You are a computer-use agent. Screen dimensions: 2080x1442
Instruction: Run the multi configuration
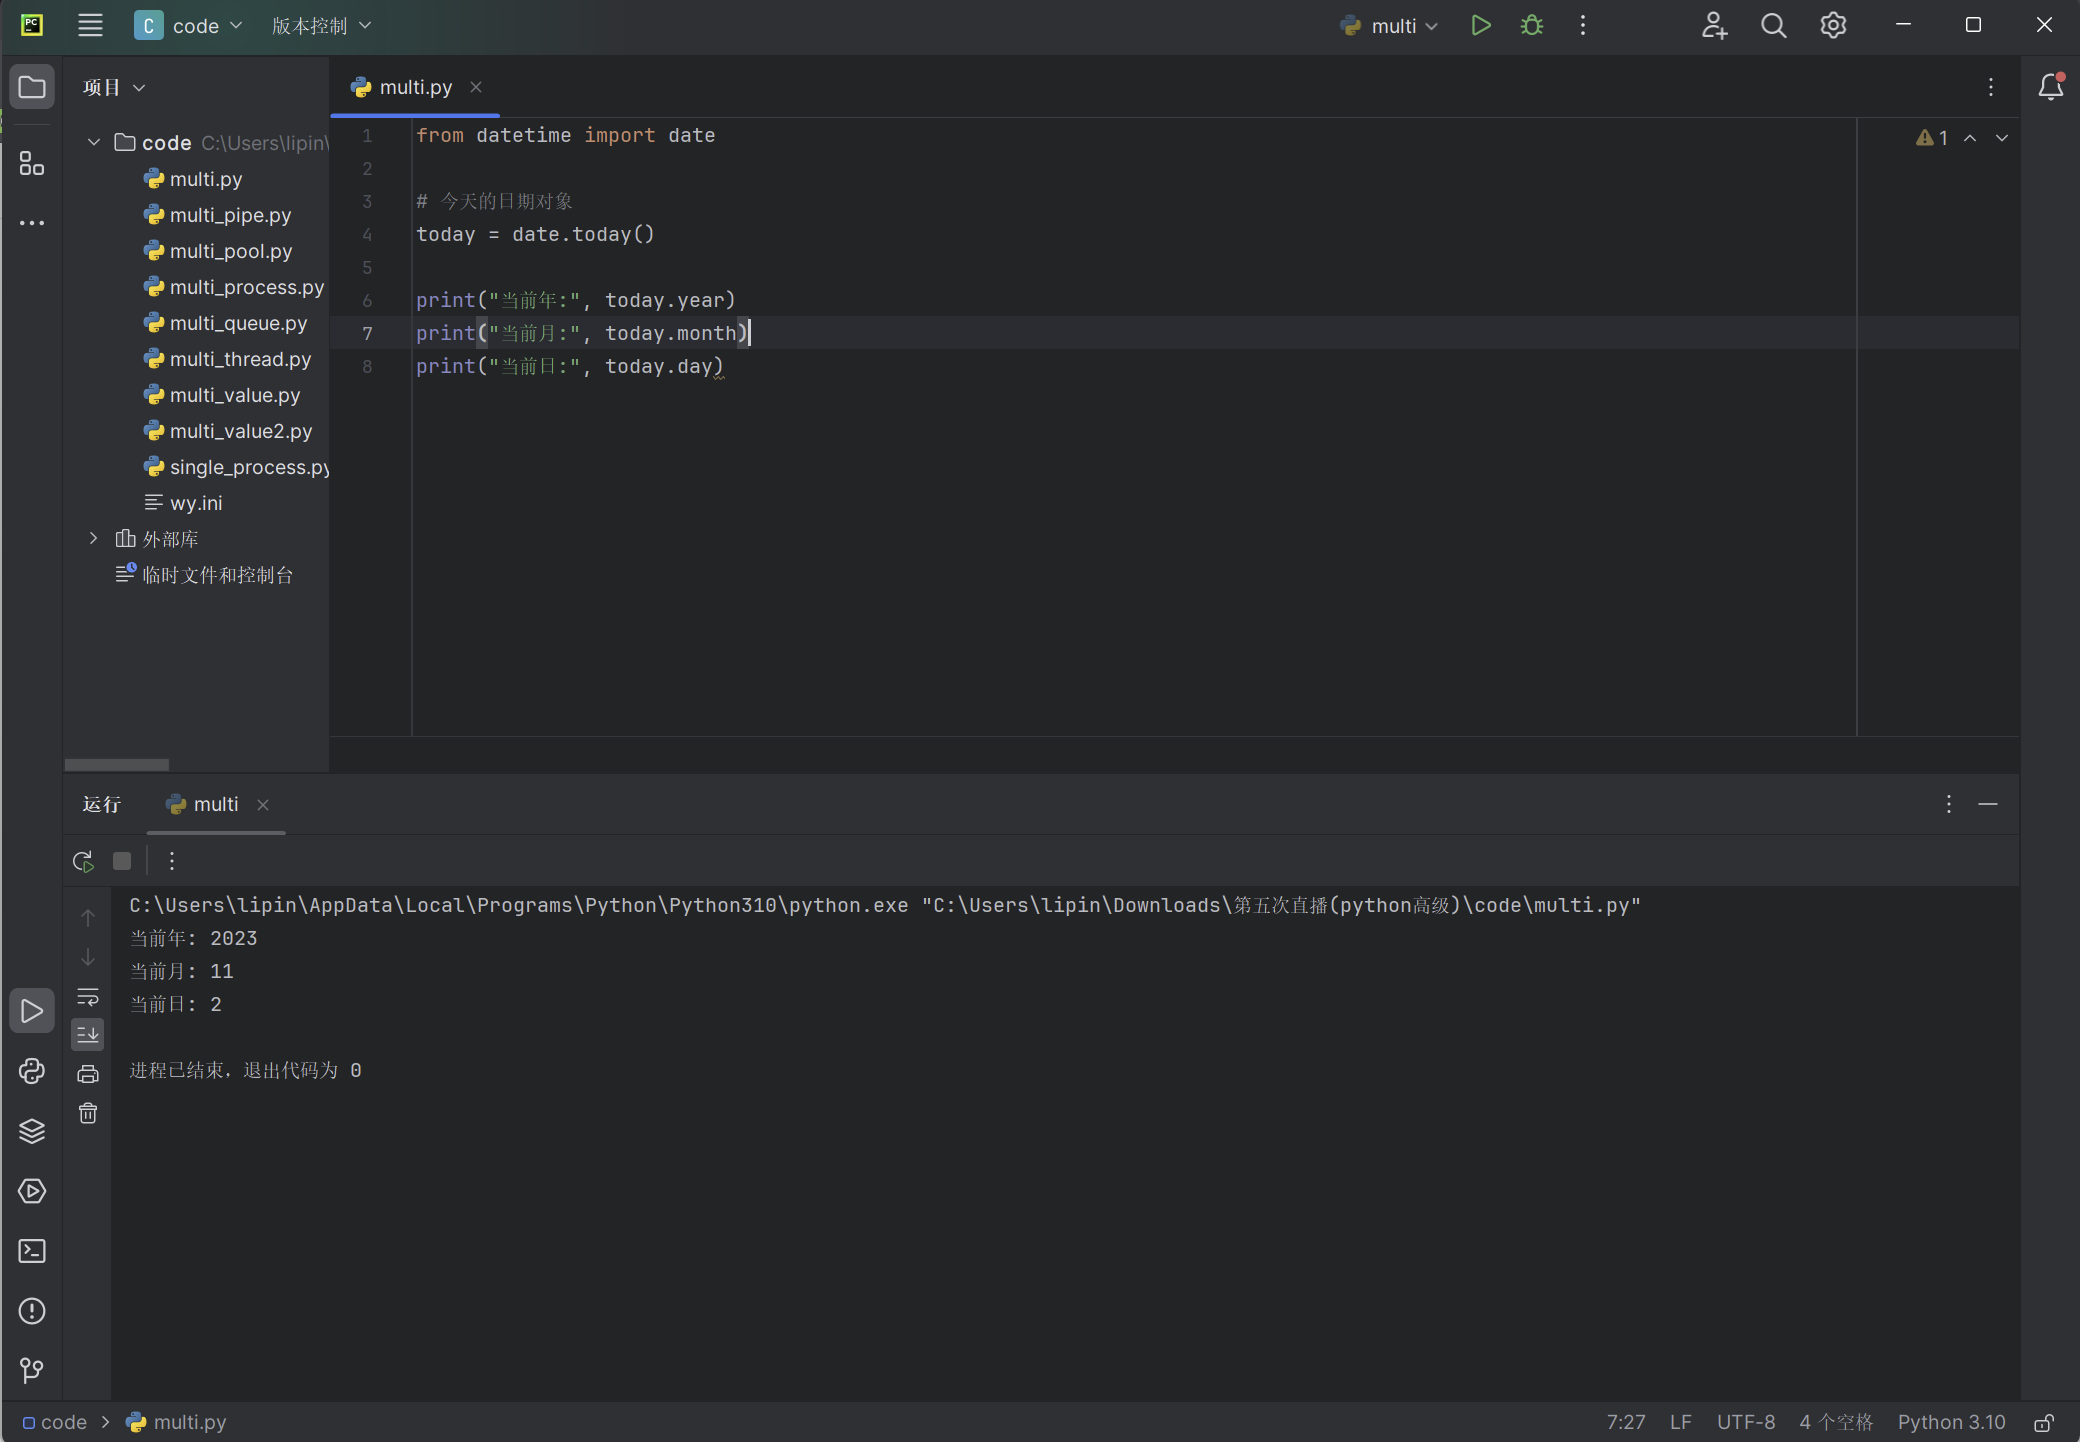point(1481,26)
